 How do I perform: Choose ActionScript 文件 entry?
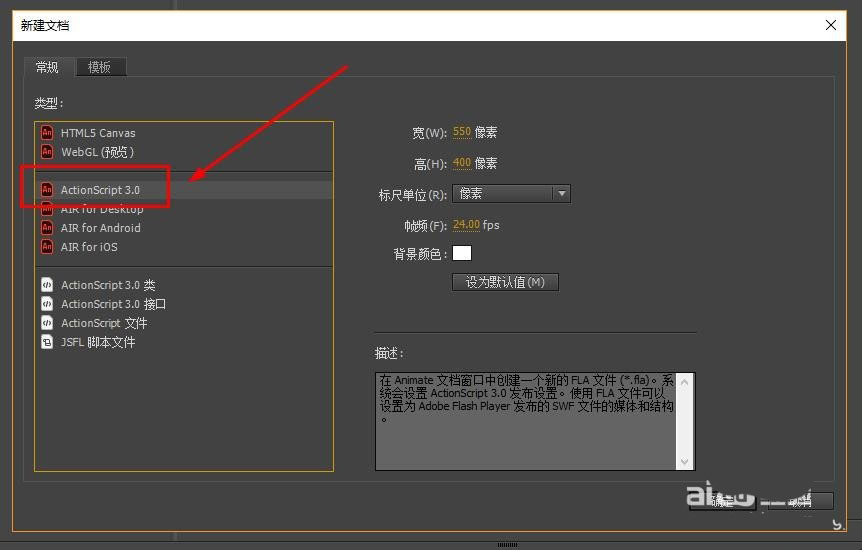pos(184,323)
